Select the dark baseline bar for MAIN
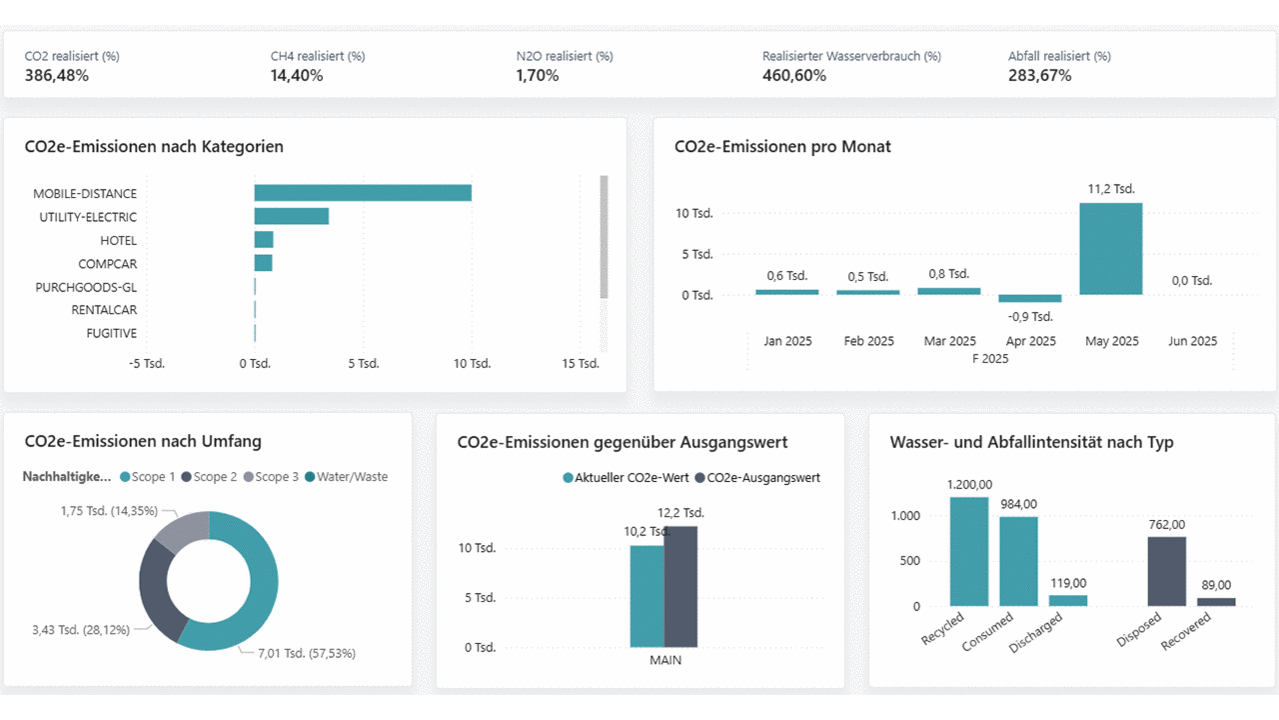Viewport: 1279px width, 720px height. pos(681,587)
